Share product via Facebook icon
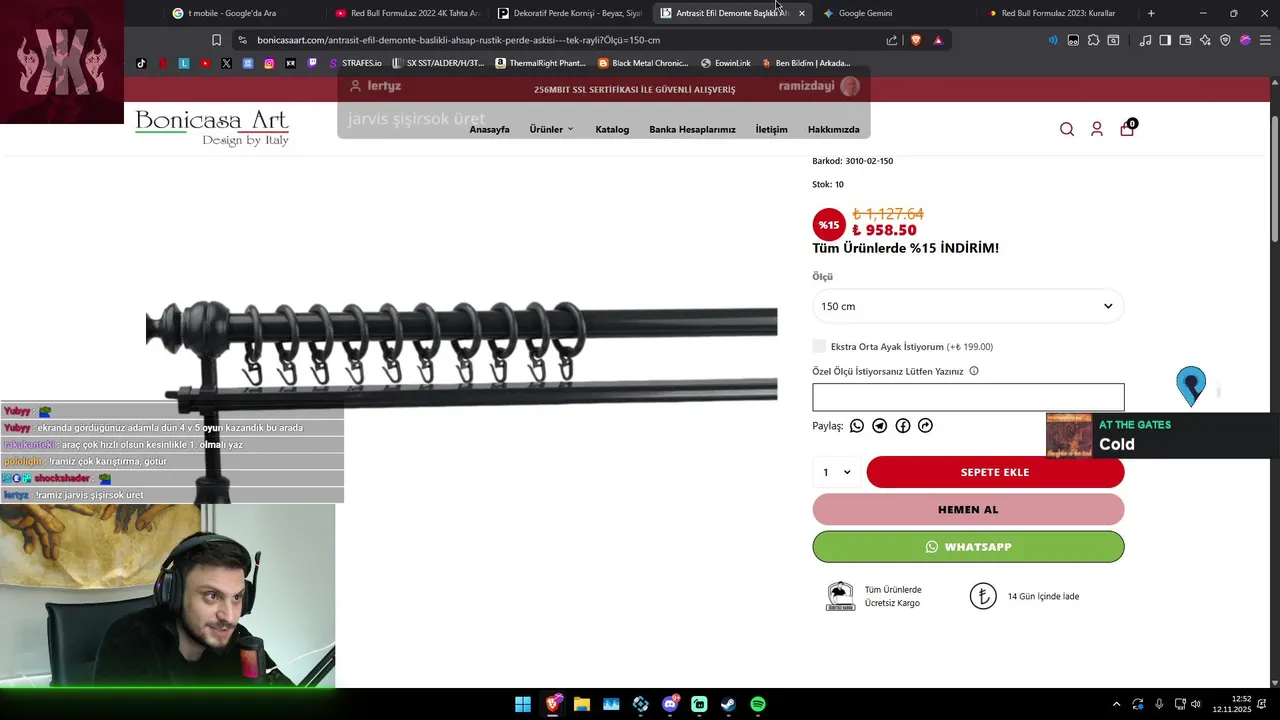1280x720 pixels. [903, 426]
